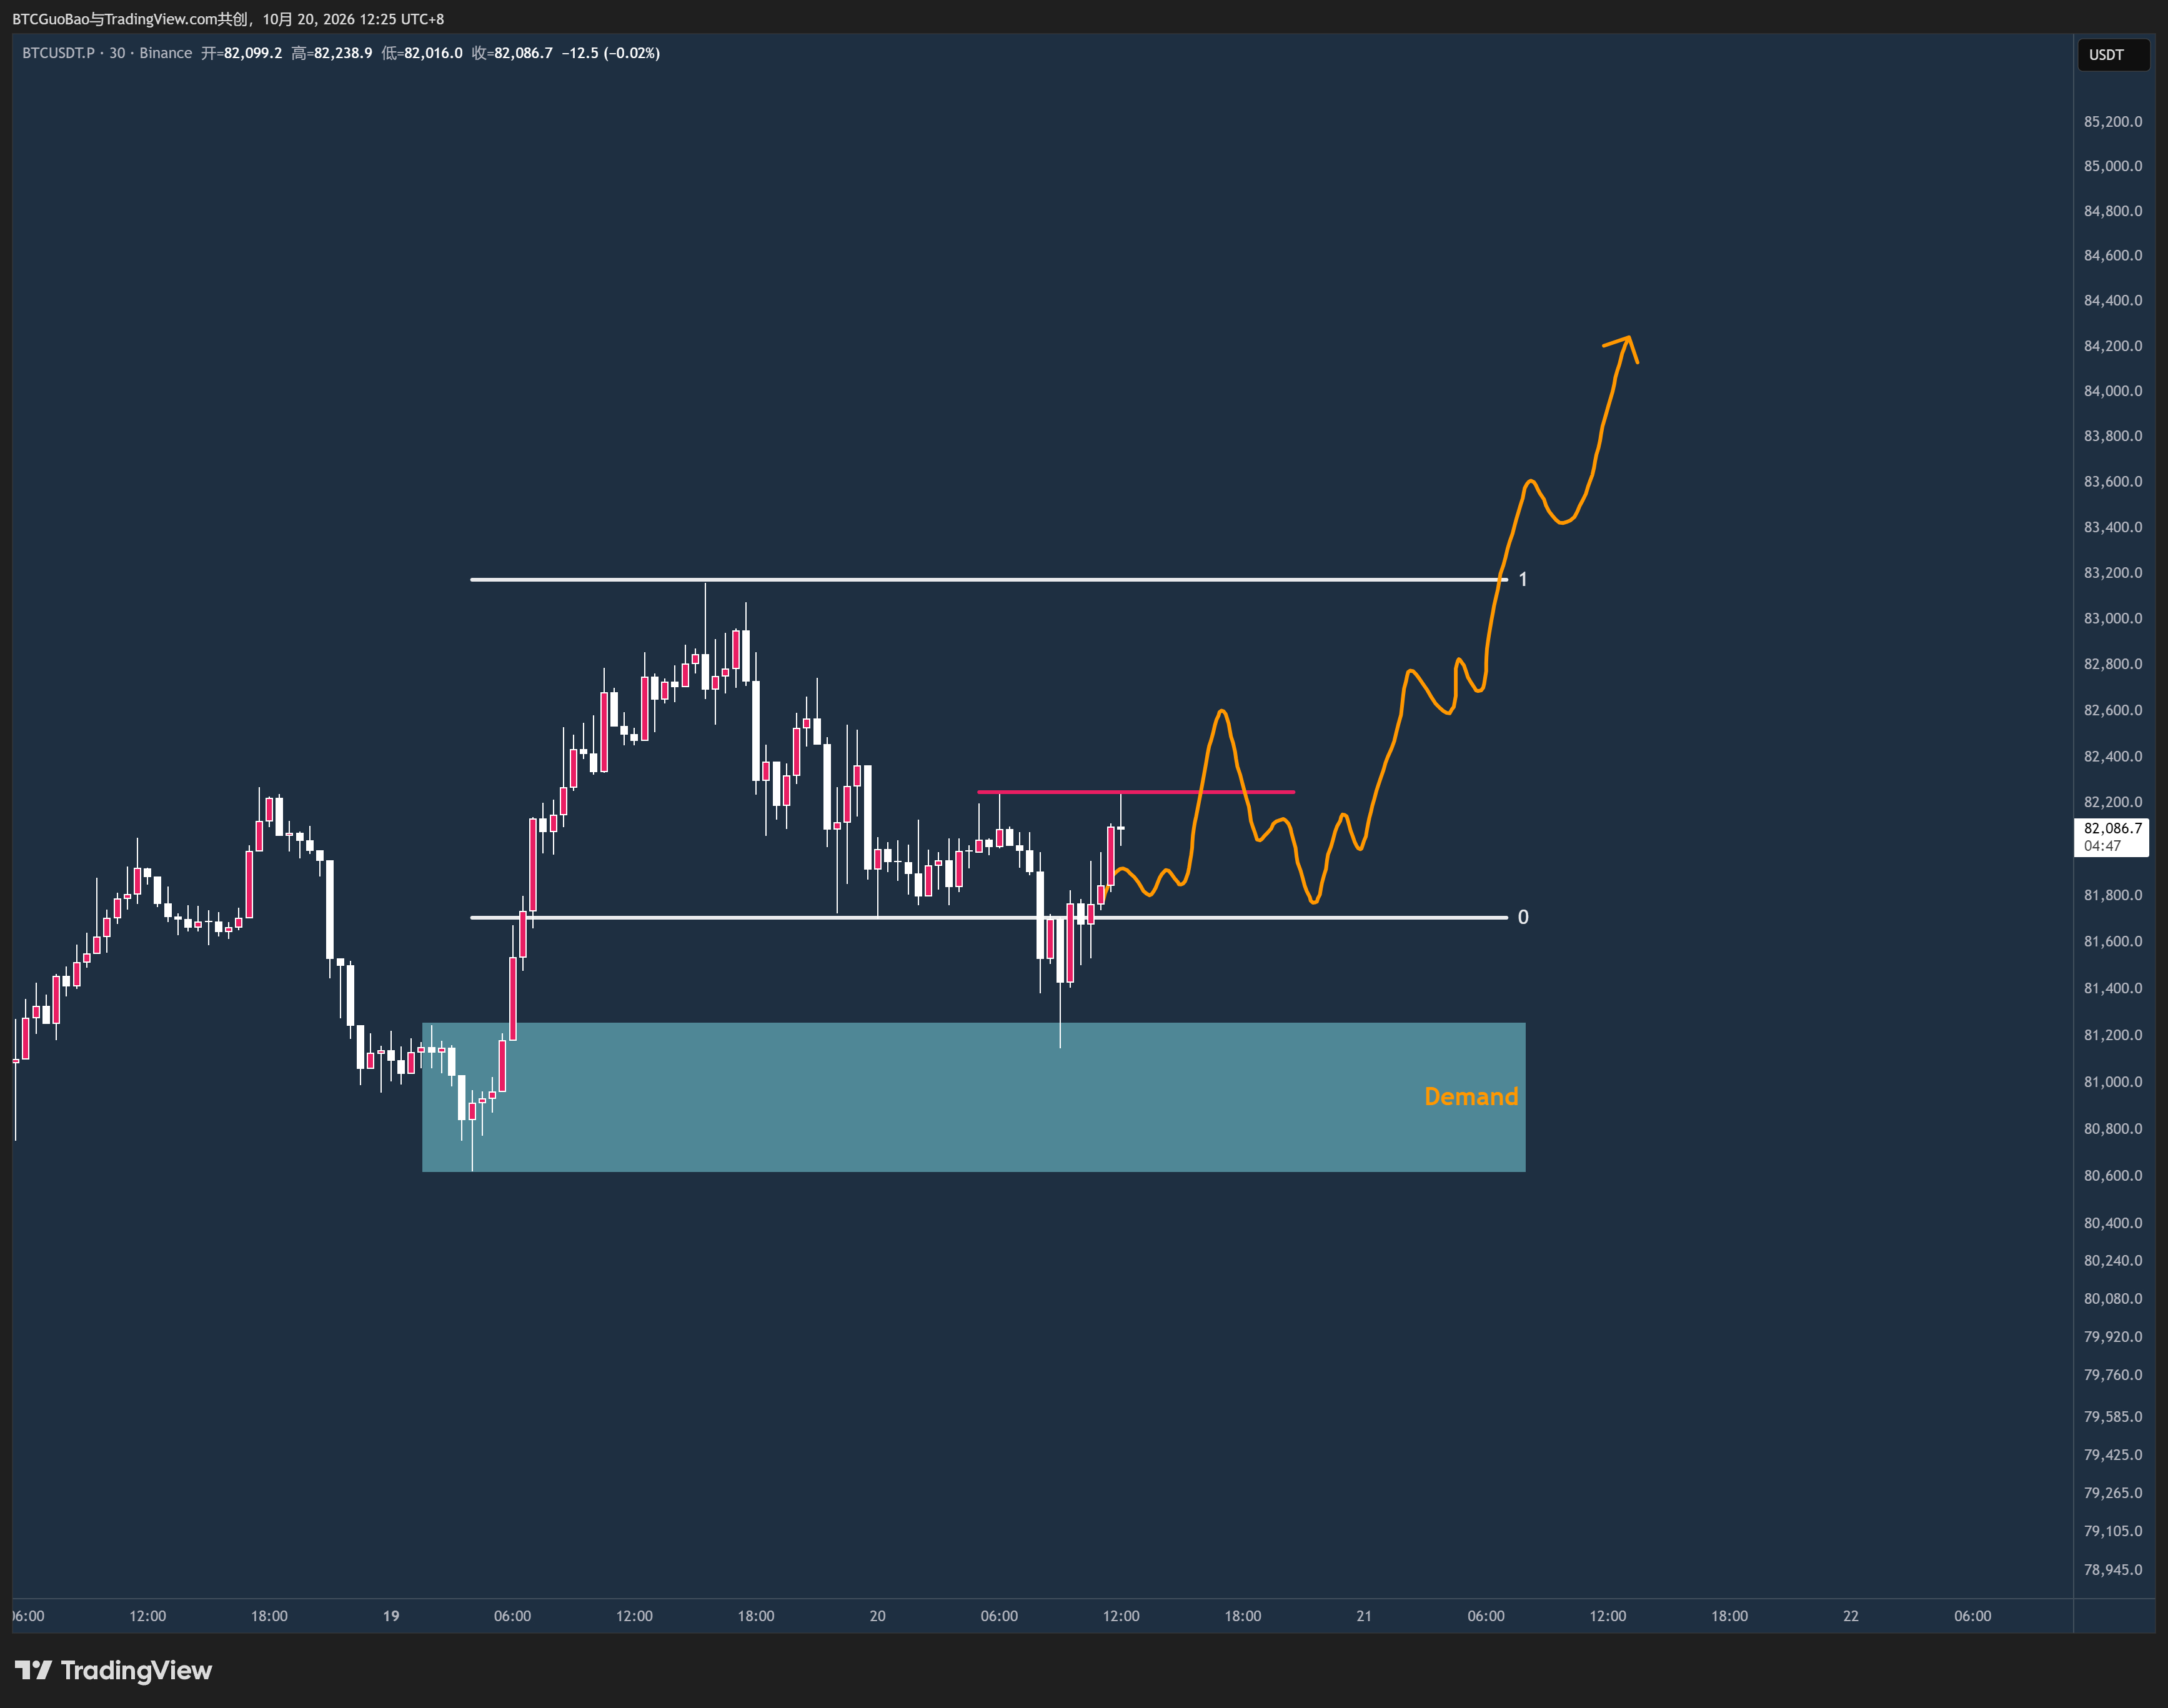Click the date label 19 on time axis
This screenshot has width=2168, height=1708.
391,1616
